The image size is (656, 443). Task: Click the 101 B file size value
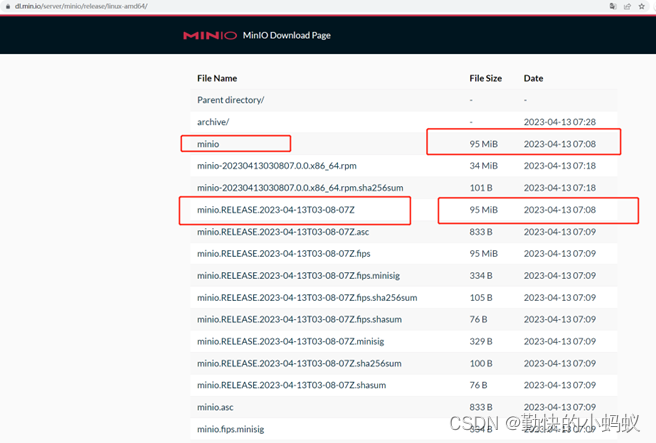pyautogui.click(x=481, y=188)
